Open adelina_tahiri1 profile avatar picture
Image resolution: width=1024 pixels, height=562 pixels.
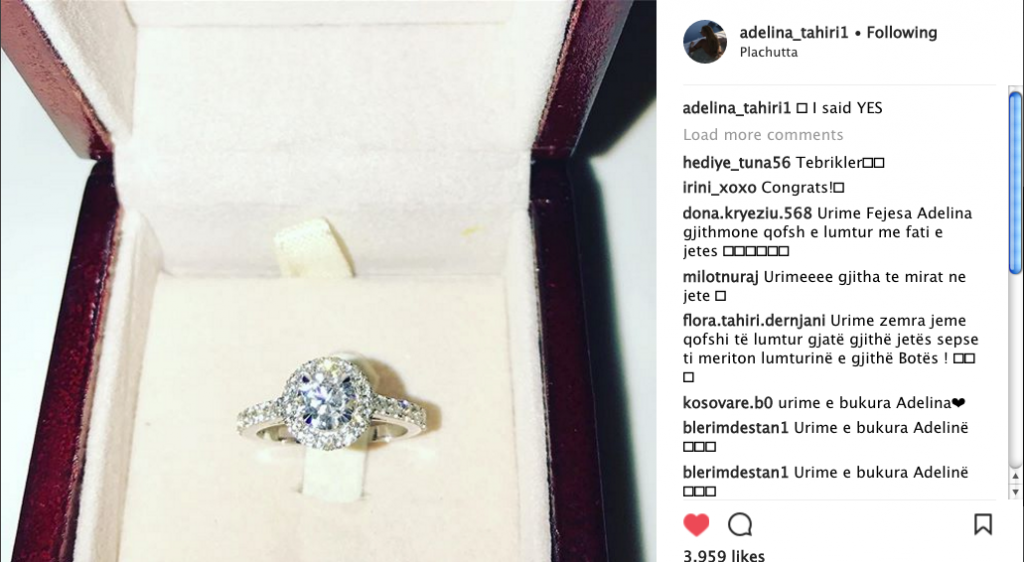(705, 42)
